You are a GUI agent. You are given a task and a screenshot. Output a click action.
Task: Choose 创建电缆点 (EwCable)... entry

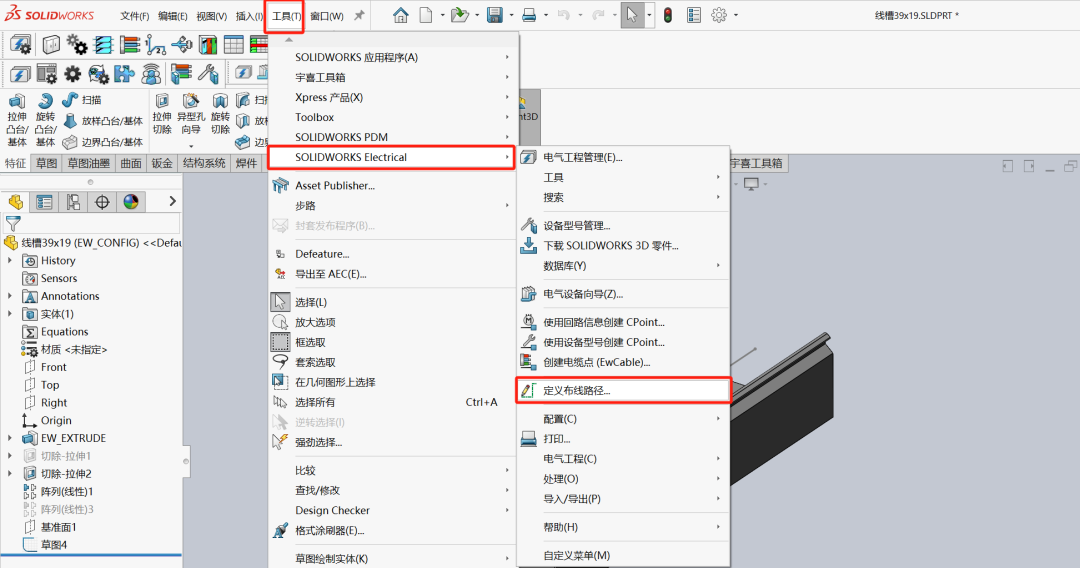[x=623, y=362]
